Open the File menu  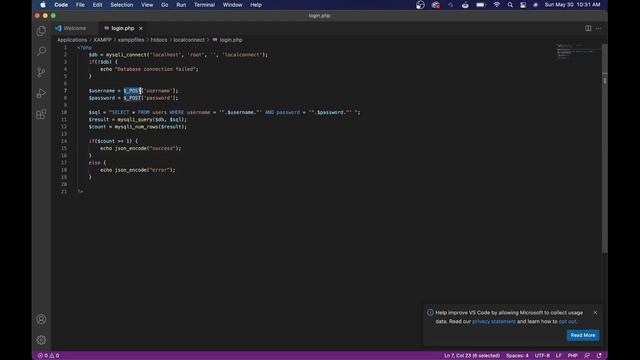pos(80,5)
